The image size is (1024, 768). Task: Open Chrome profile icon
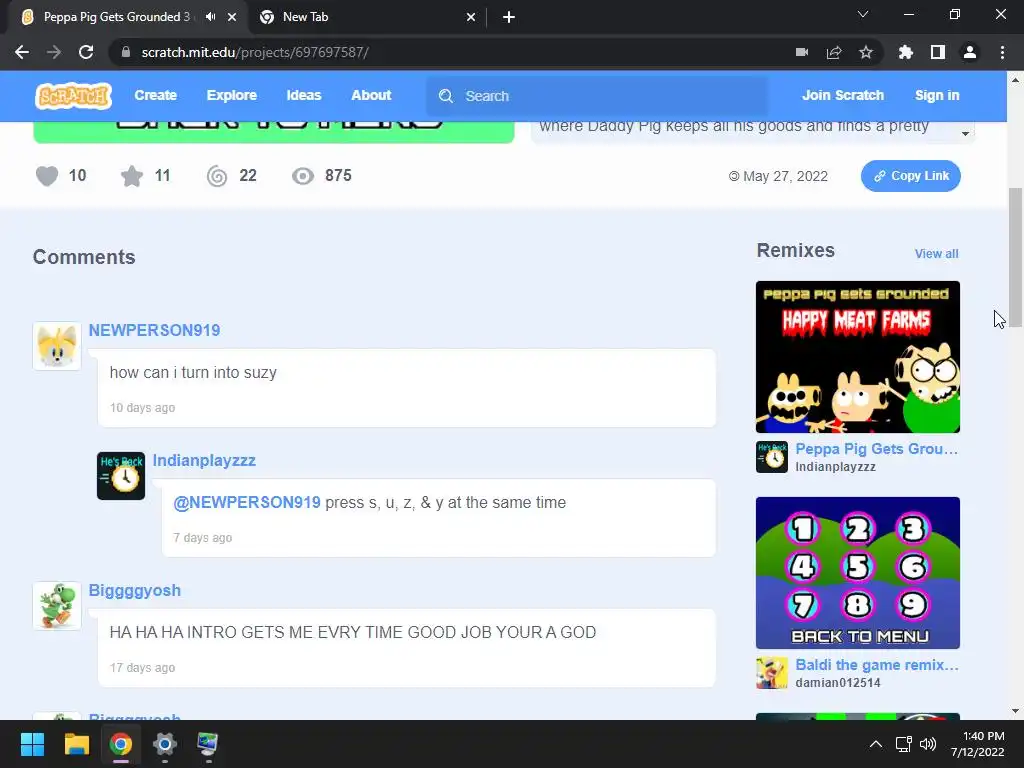point(970,52)
